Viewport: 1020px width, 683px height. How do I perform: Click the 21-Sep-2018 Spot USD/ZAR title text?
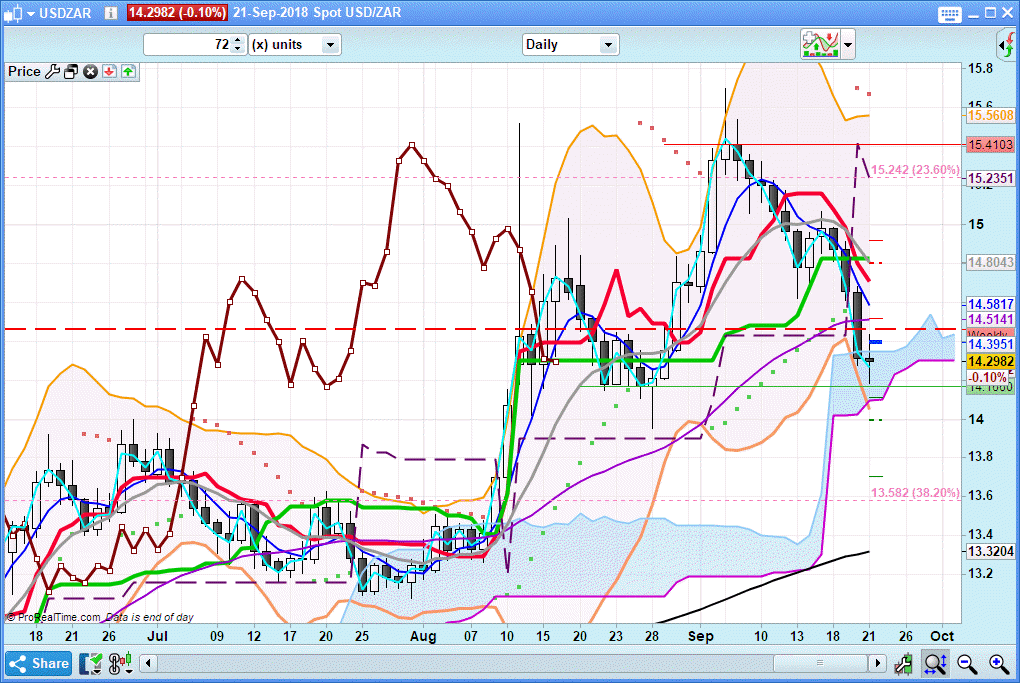pyautogui.click(x=317, y=12)
